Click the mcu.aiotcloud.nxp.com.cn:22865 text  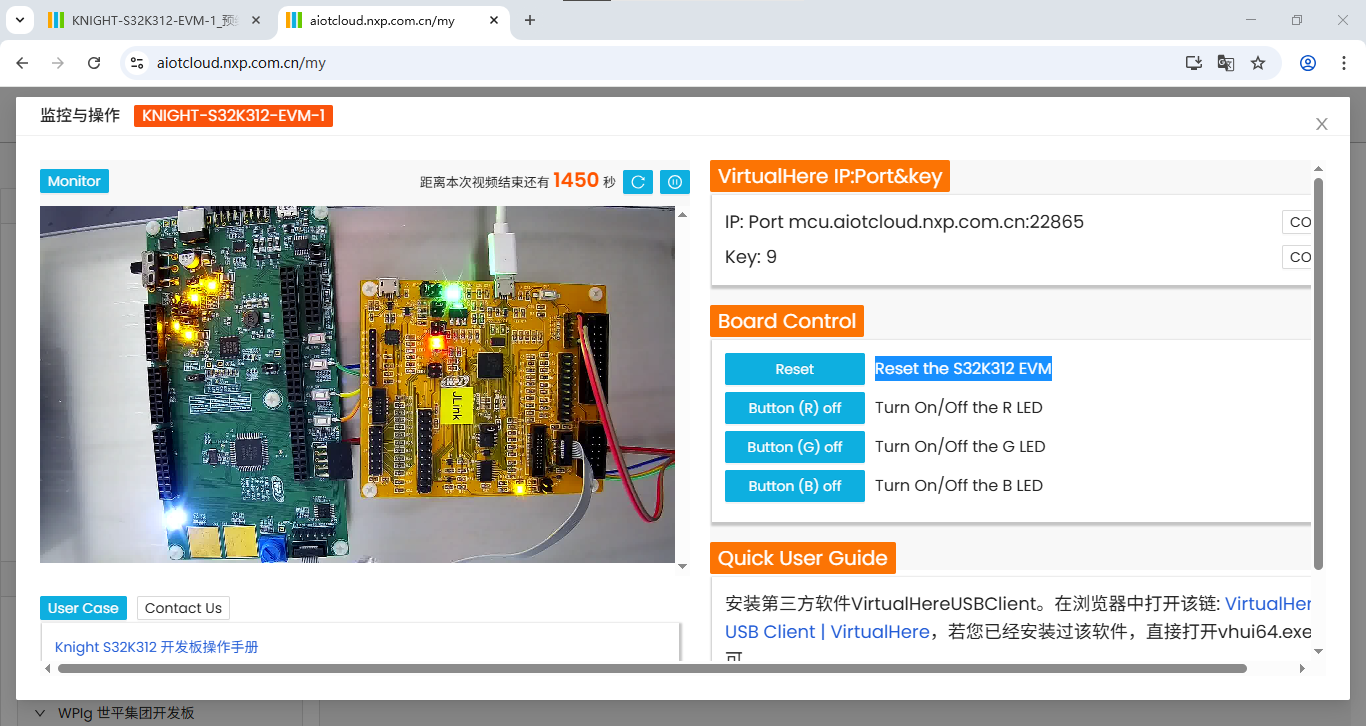[x=936, y=222]
